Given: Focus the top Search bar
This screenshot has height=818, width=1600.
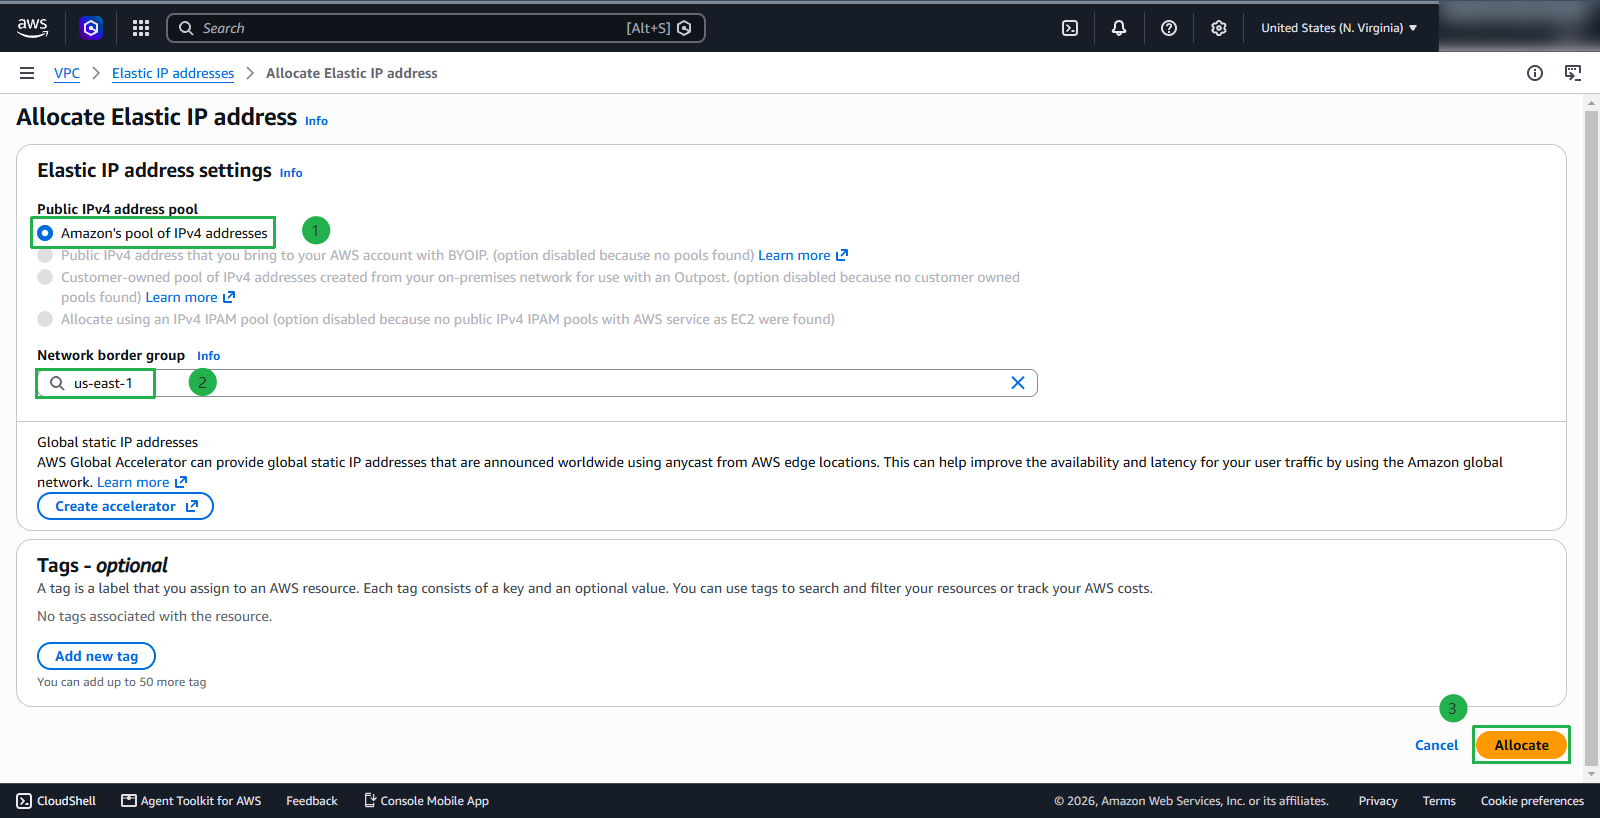Looking at the screenshot, I should (436, 28).
